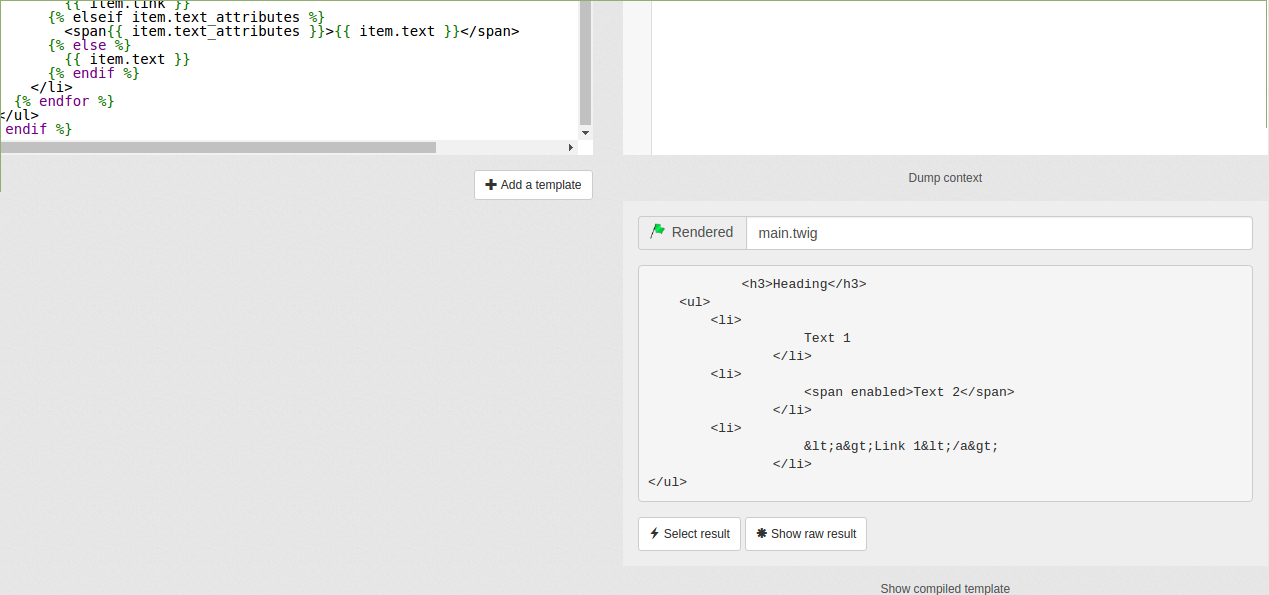Click the green flag icon next to Rendered
The image size is (1269, 595).
[659, 231]
